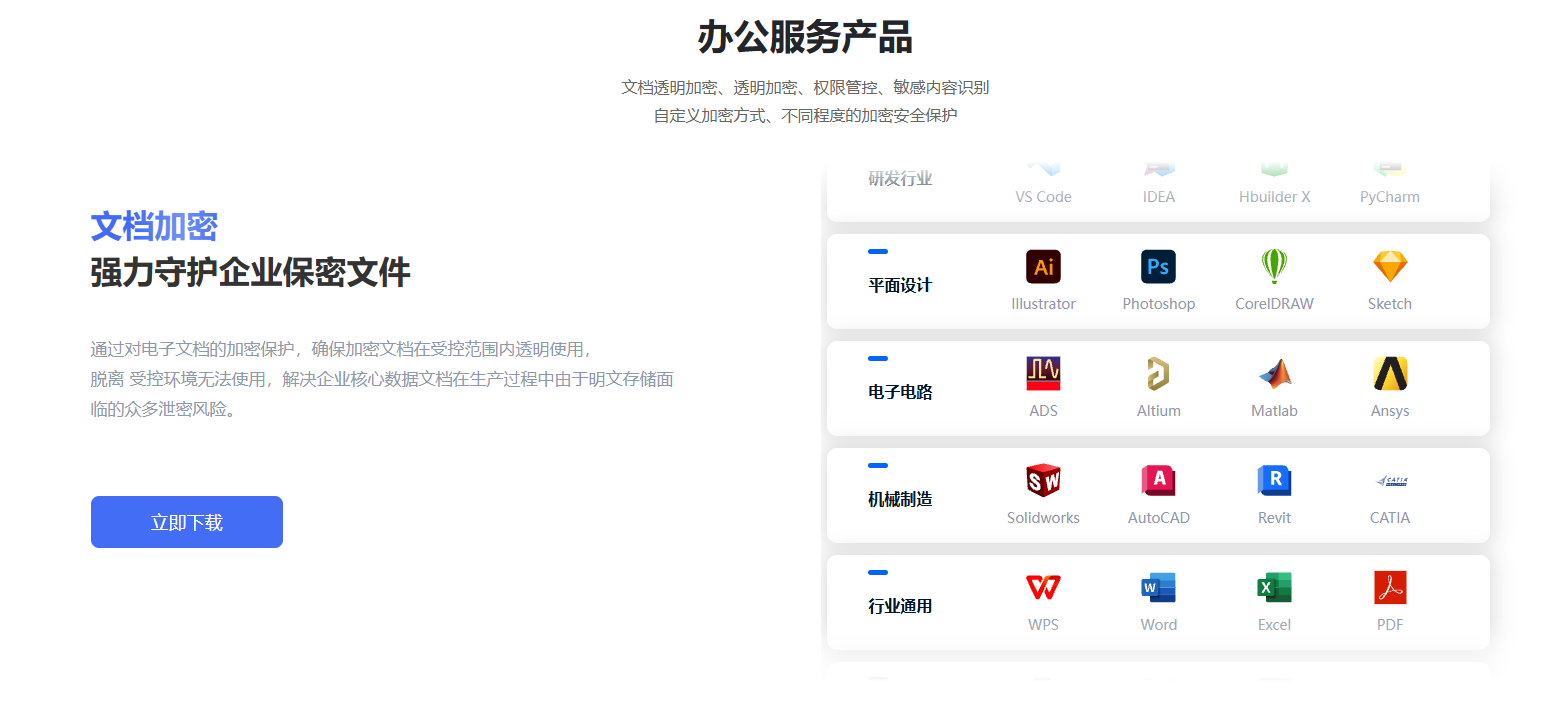Click the Solidworks text label
Viewport: 1561px width, 713px height.
tap(1043, 518)
